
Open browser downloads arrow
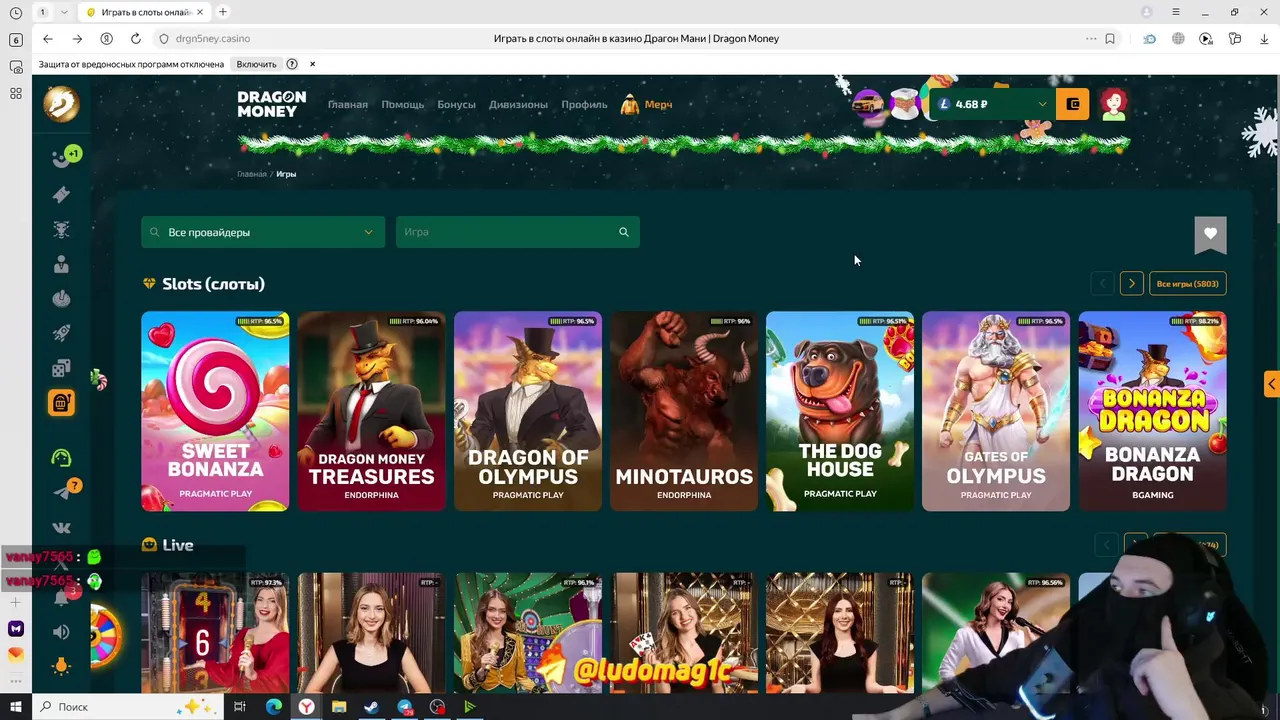tap(1264, 39)
